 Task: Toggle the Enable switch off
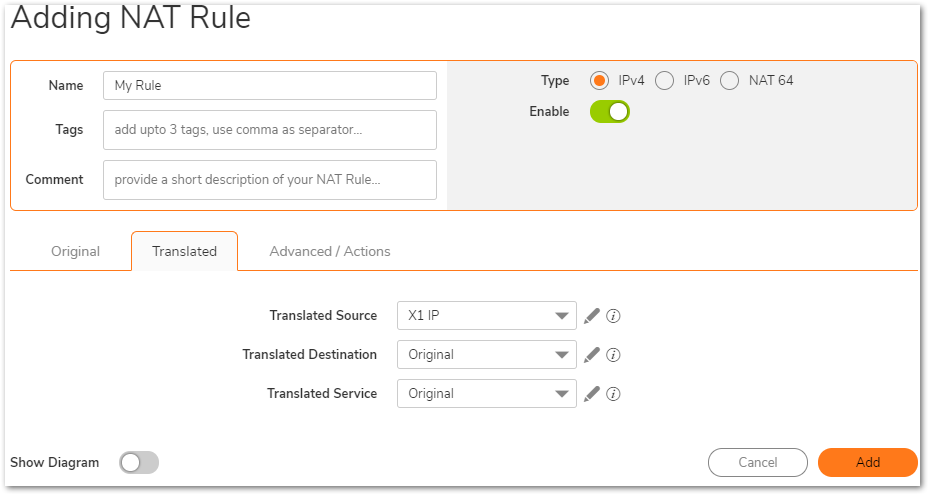tap(609, 112)
